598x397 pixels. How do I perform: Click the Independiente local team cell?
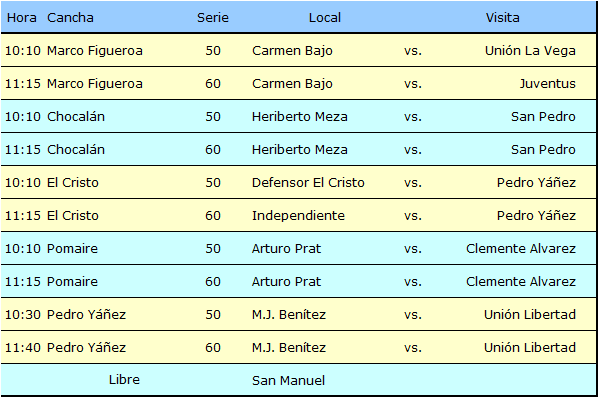point(298,215)
